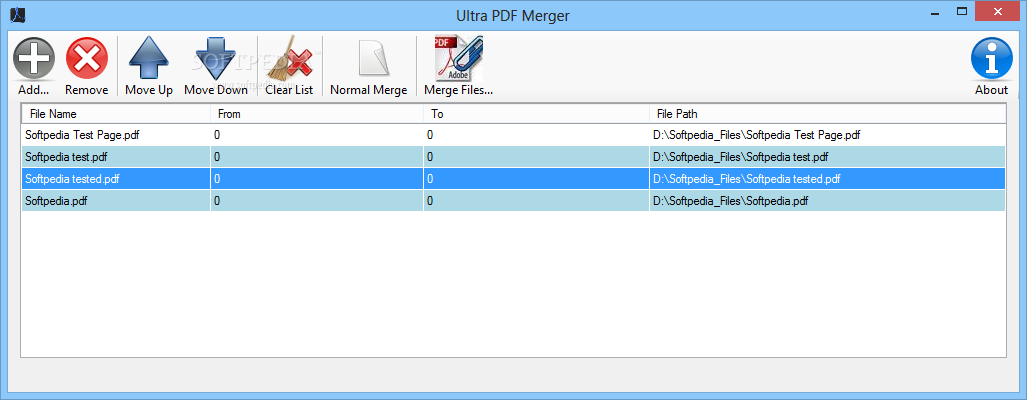Select the row Softpedia Test Page.pdf
The width and height of the screenshot is (1027, 400).
pyautogui.click(x=514, y=136)
